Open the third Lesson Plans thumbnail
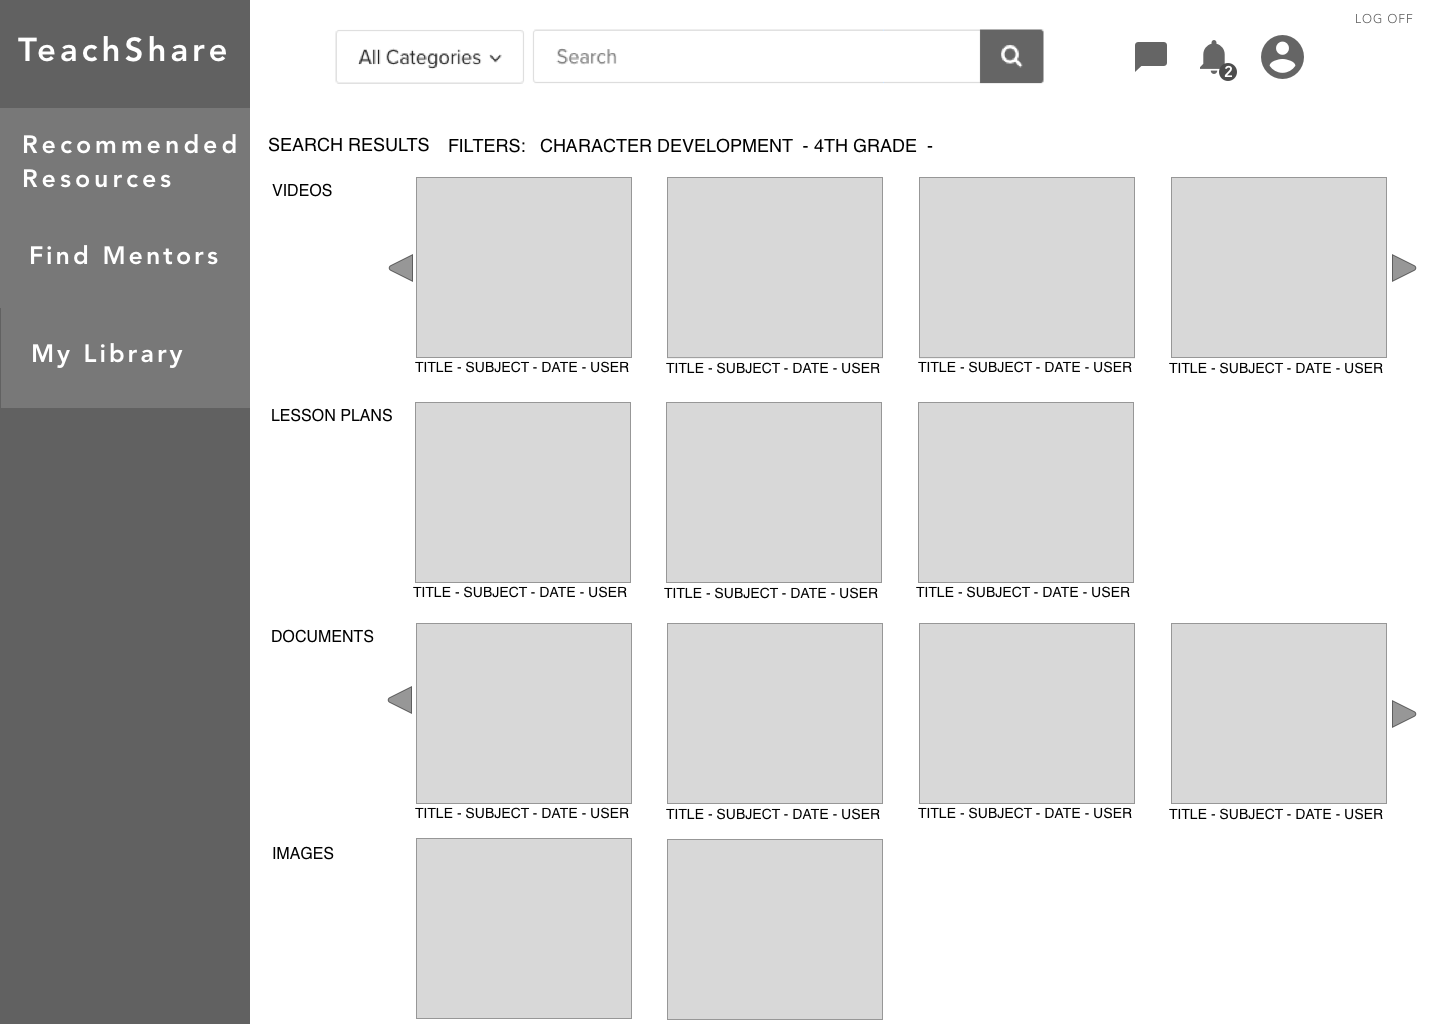This screenshot has height=1024, width=1440. pyautogui.click(x=1025, y=492)
